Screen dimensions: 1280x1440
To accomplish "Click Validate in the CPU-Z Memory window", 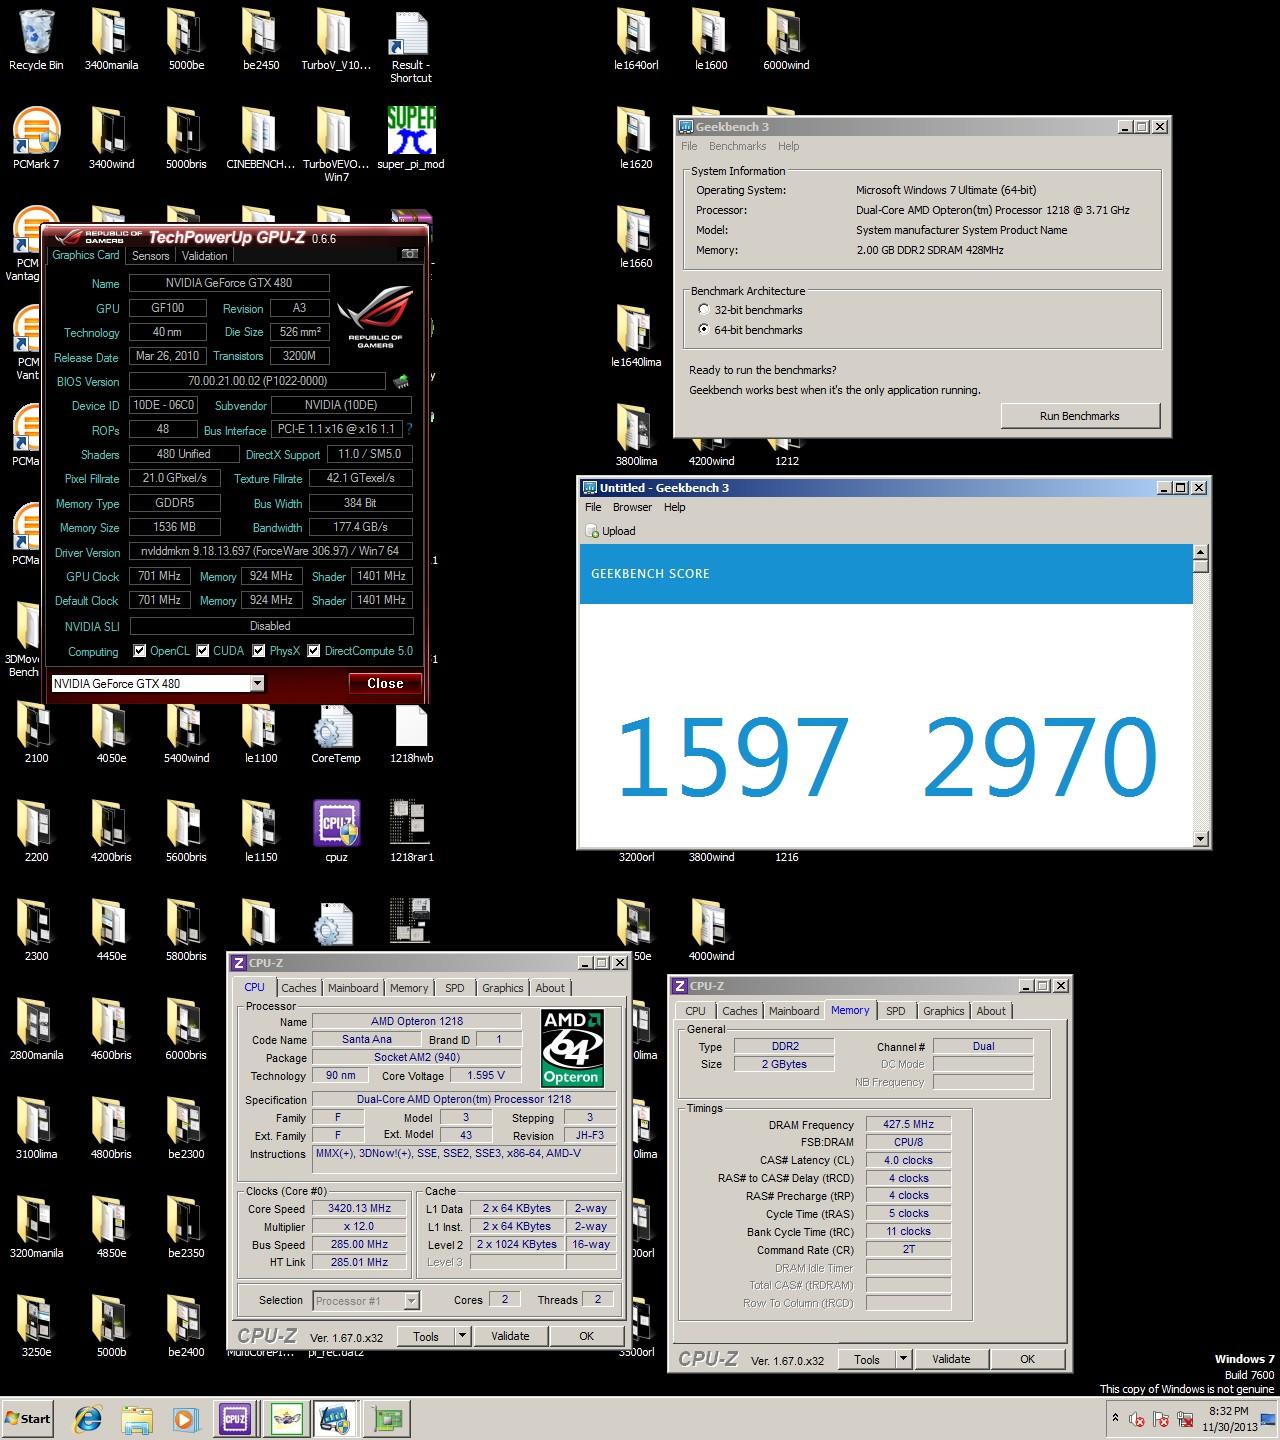I will [951, 1359].
